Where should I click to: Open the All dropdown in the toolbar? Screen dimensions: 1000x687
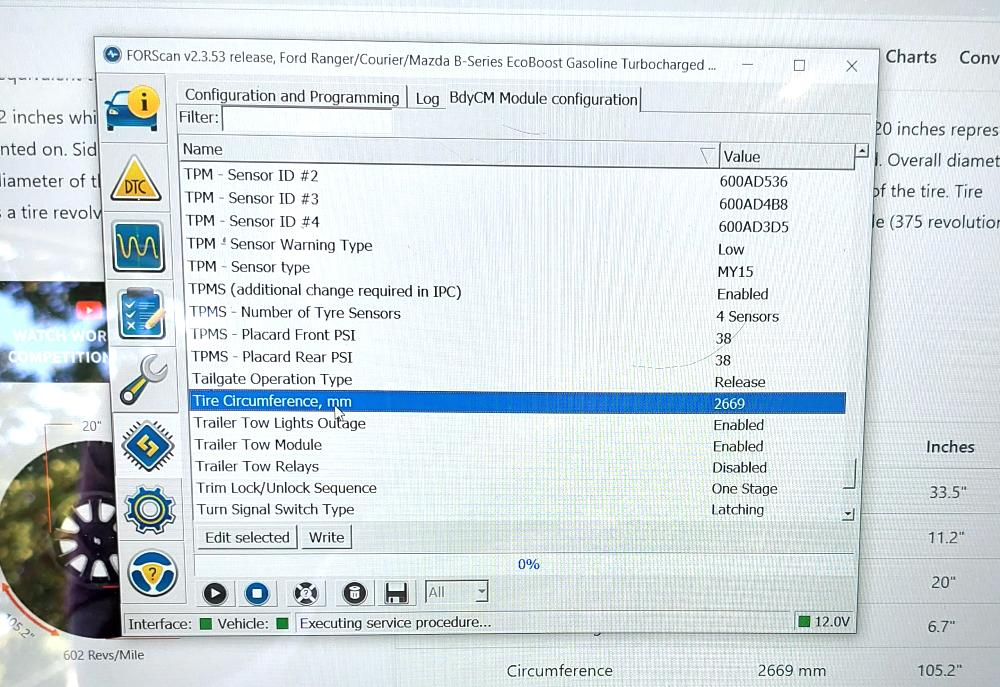tap(457, 593)
